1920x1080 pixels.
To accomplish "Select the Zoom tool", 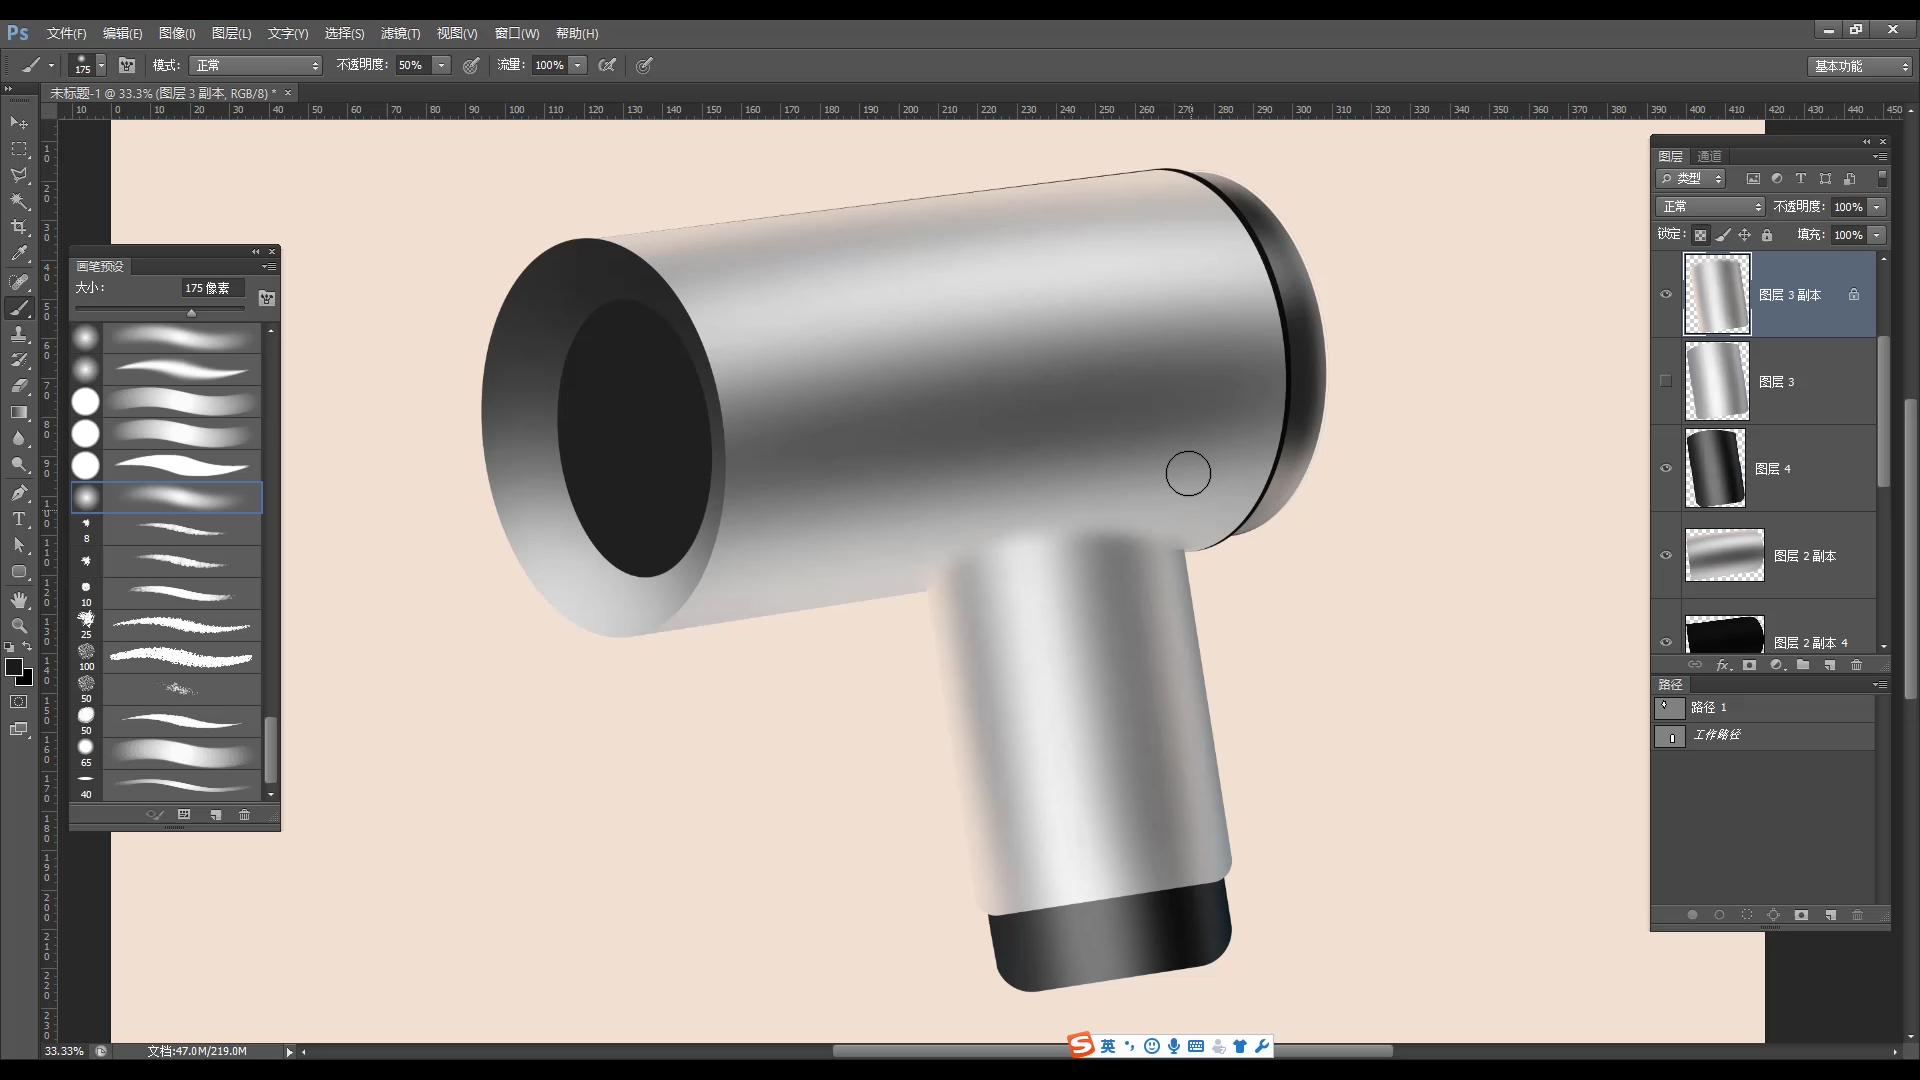I will coord(19,625).
